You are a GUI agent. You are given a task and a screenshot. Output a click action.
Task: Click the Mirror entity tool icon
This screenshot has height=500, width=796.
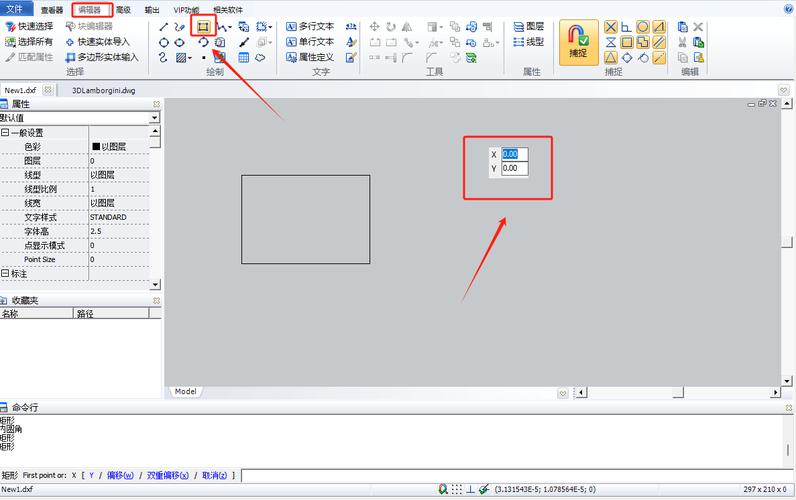(x=407, y=26)
